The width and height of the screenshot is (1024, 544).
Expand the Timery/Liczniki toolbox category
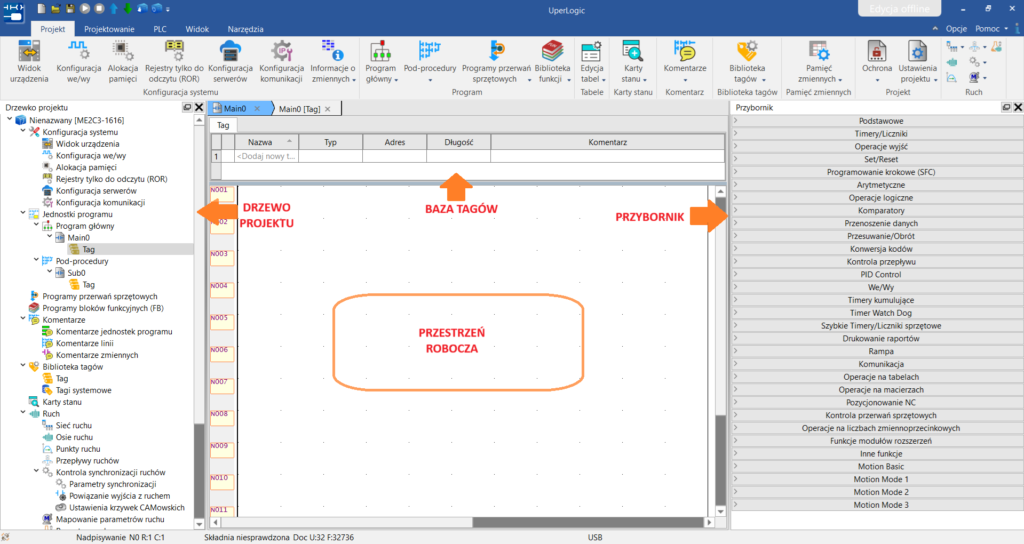click(877, 134)
